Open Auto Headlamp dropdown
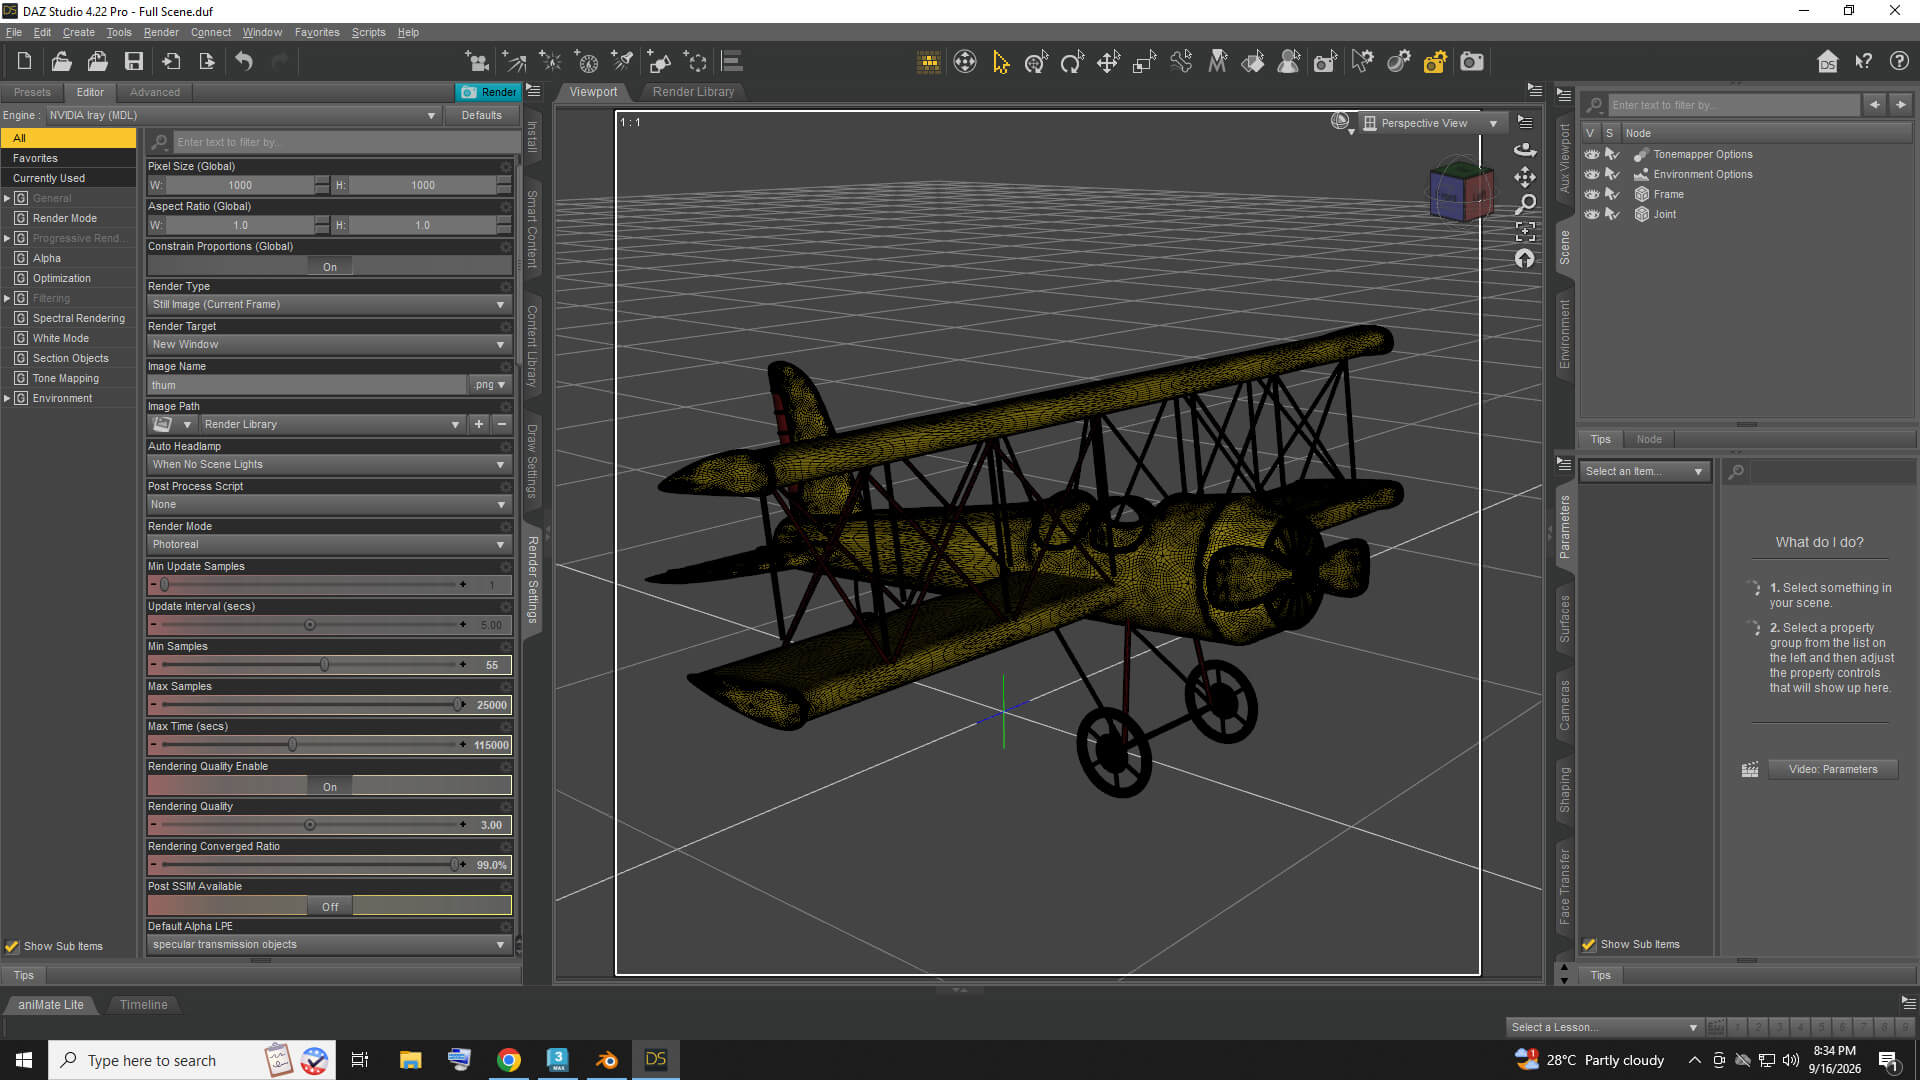 point(329,464)
